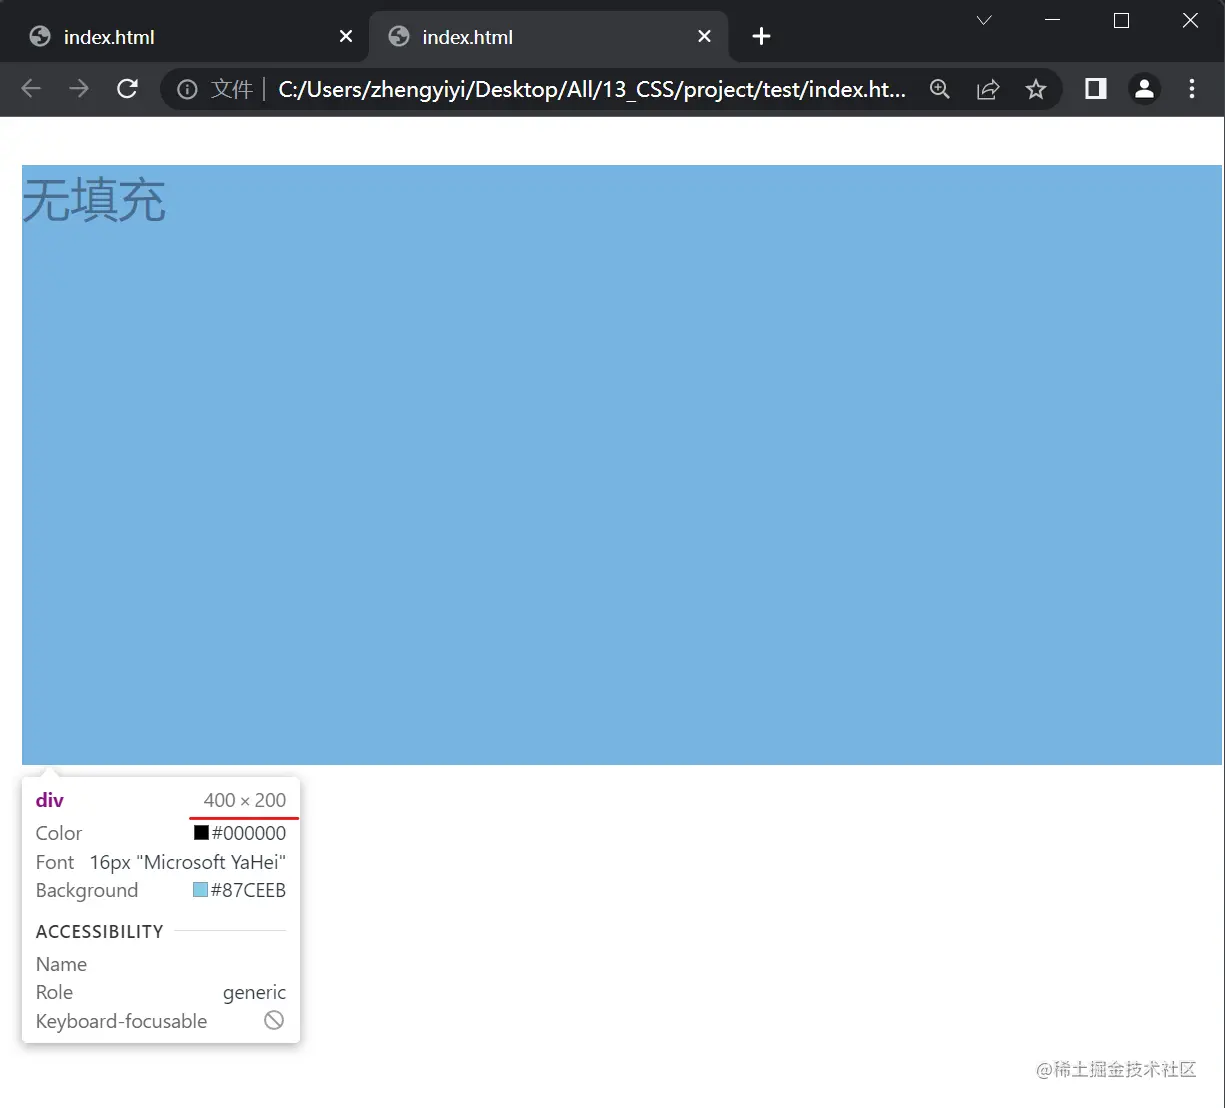Screen dimensions: 1225x1108
Task: Open a new tab with plus button
Action: (x=761, y=36)
